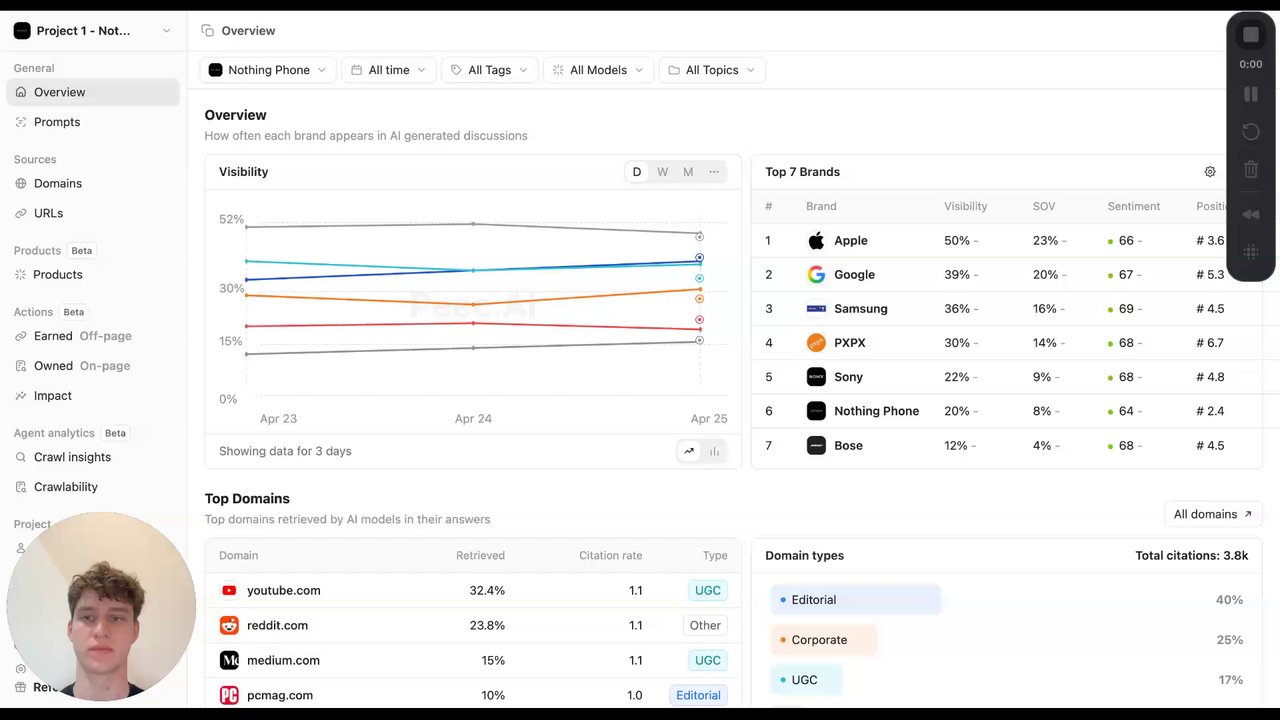Click Total citations 3.8k label
The height and width of the screenshot is (720, 1280).
coord(1192,556)
